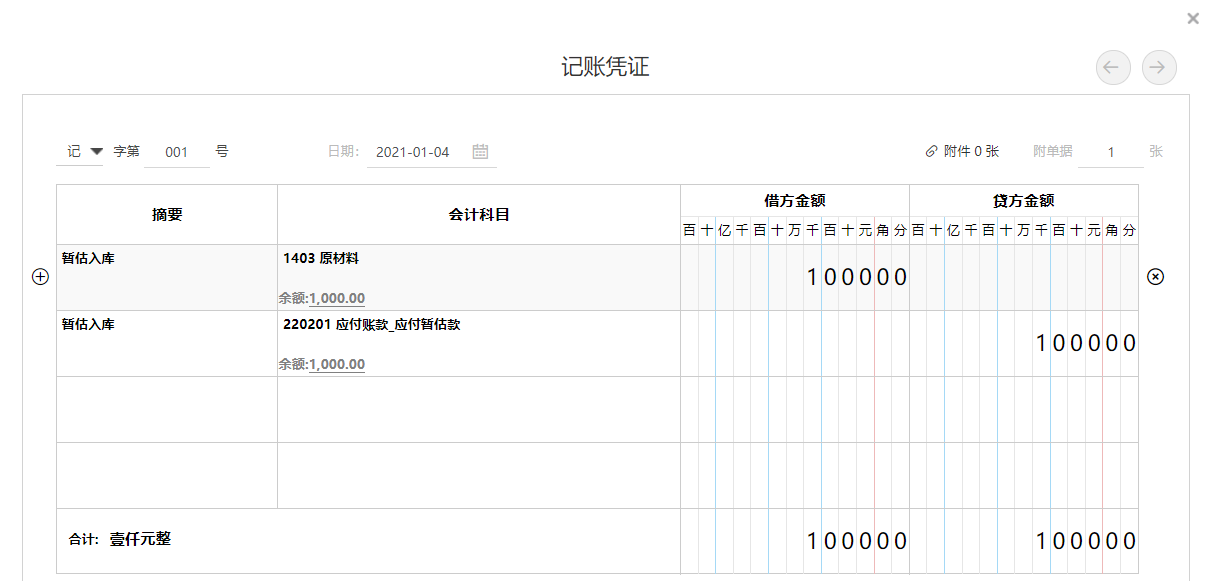Click the credit amount 100000 in second row
This screenshot has width=1216, height=581.
coord(1086,343)
